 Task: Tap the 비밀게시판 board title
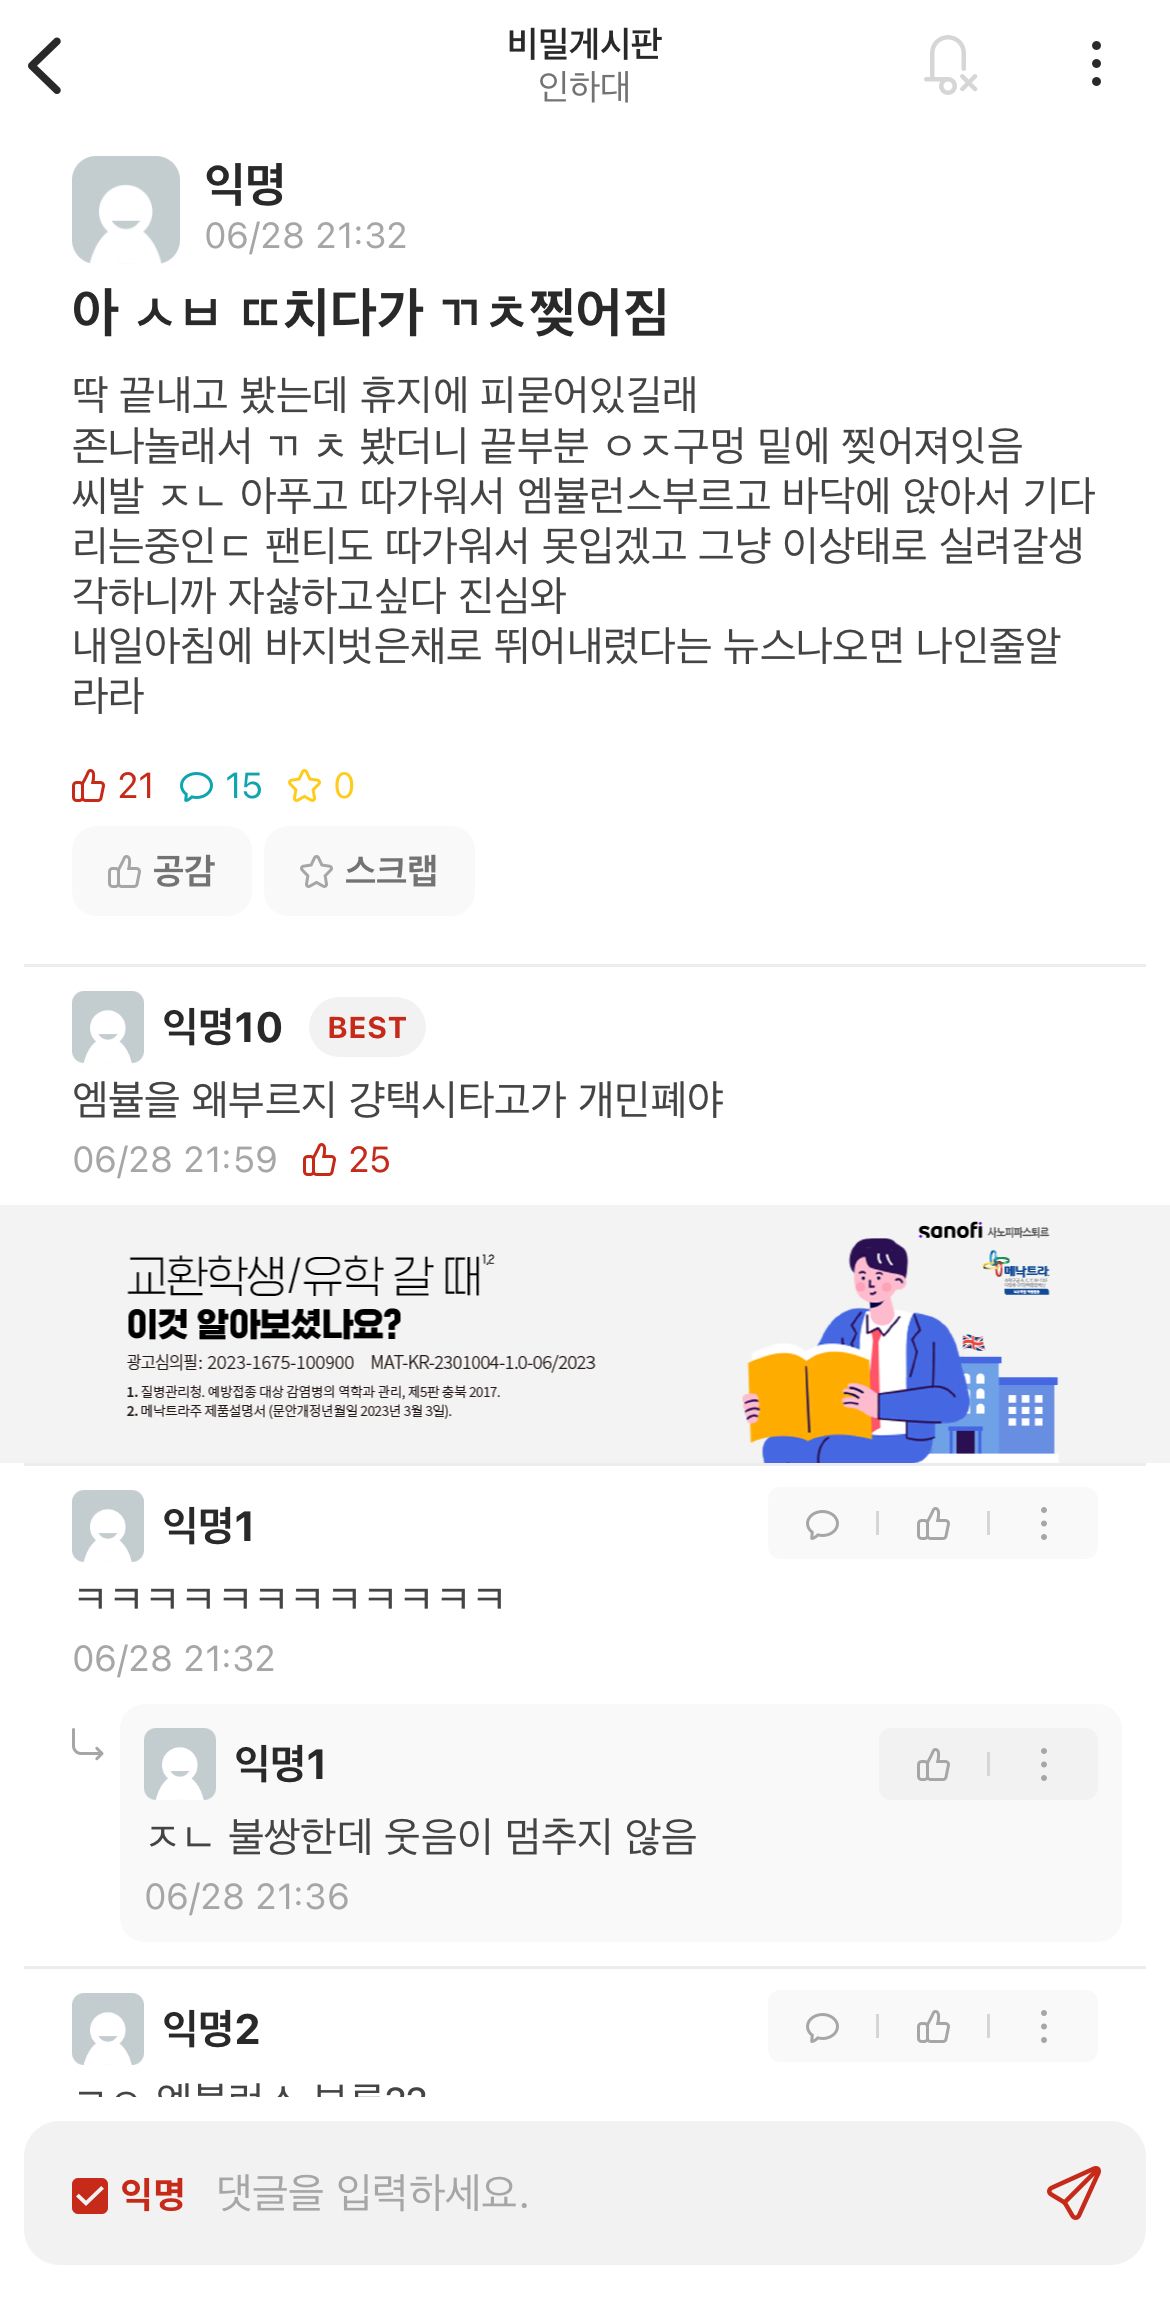[x=584, y=44]
